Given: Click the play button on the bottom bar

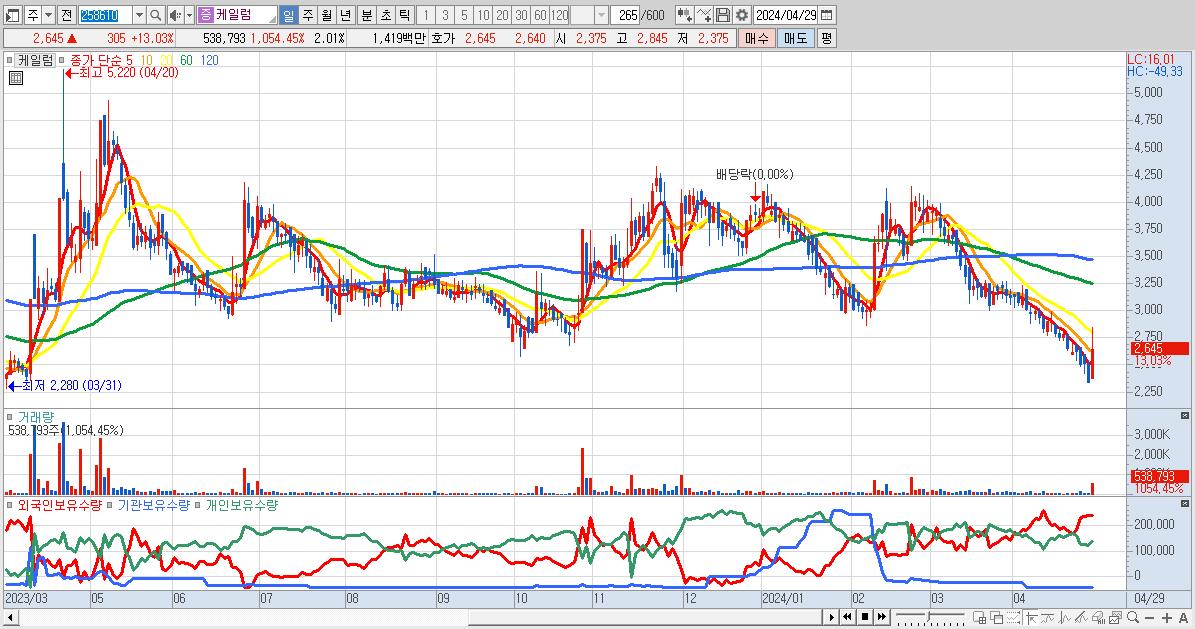Looking at the screenshot, I should coord(831,617).
